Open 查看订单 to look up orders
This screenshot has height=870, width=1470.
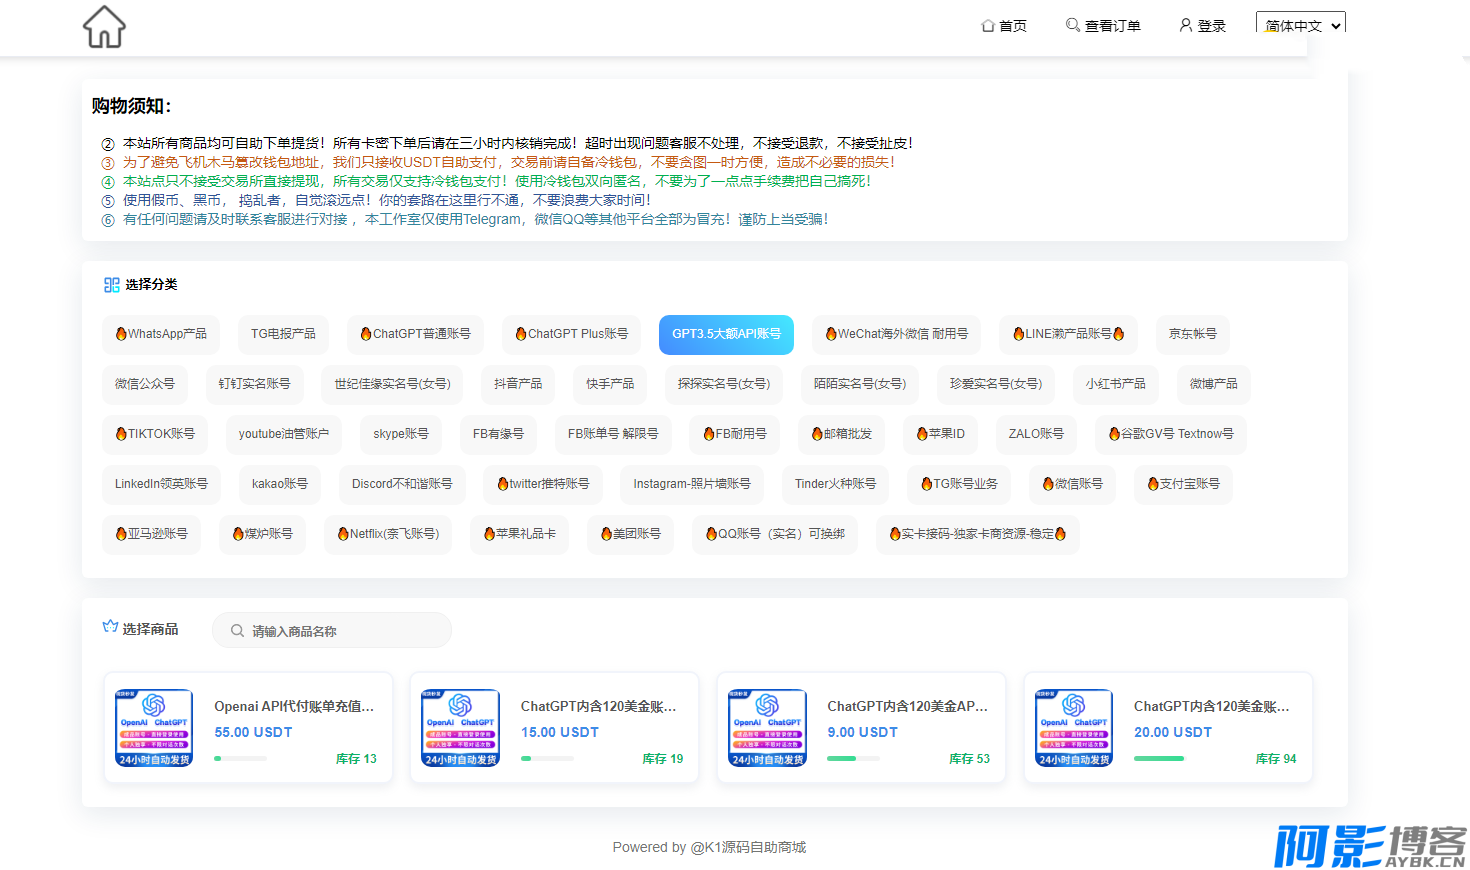(x=1103, y=26)
